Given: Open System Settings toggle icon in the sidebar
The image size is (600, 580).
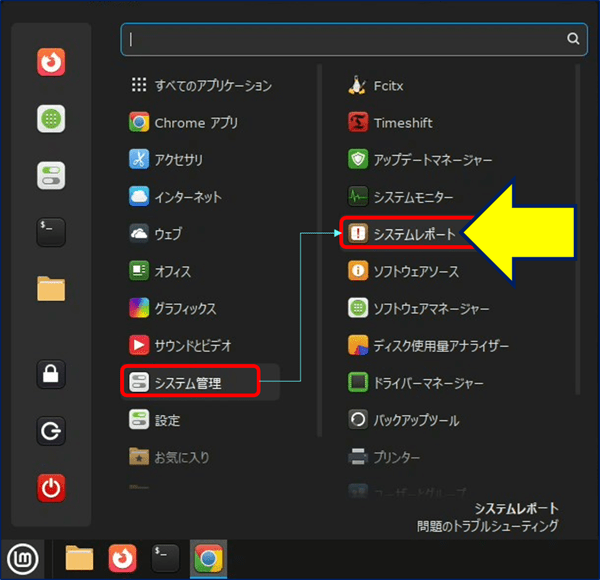Looking at the screenshot, I should [x=51, y=176].
